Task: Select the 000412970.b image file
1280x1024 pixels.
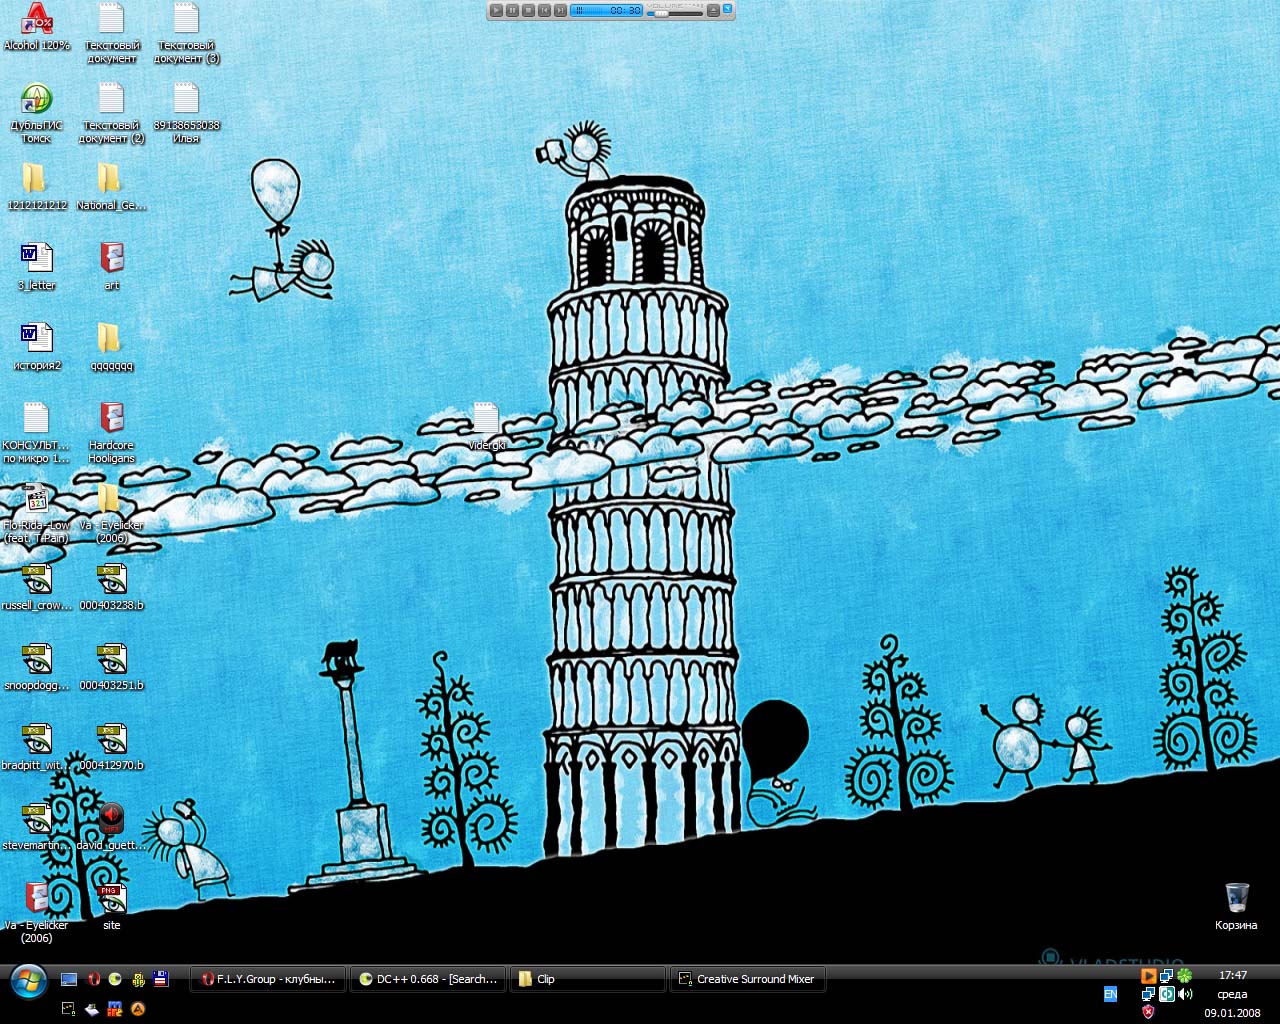Action: click(x=111, y=747)
